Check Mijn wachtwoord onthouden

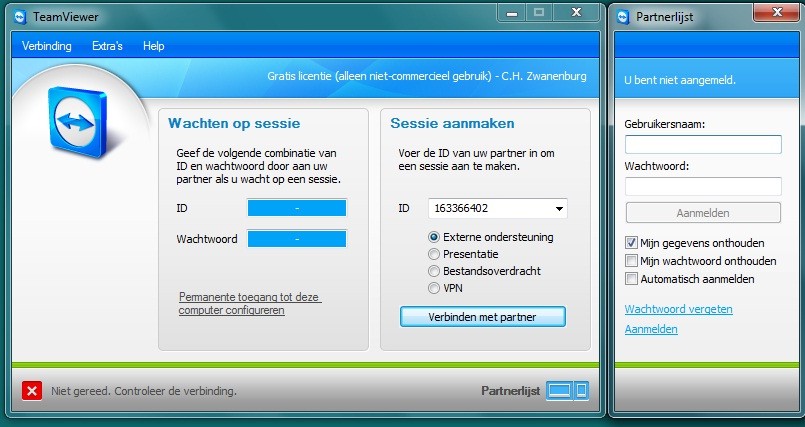[x=631, y=261]
